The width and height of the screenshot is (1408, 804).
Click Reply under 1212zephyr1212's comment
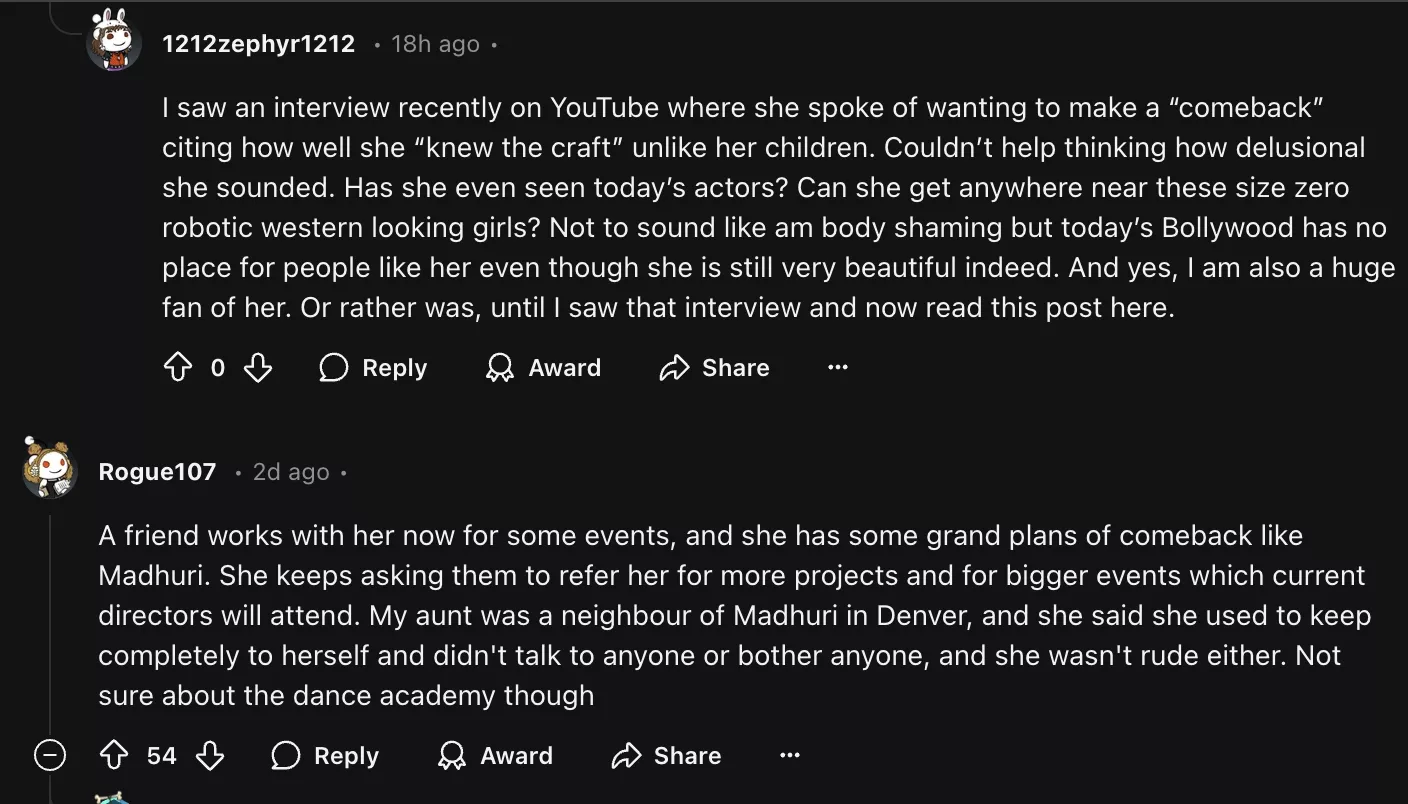click(x=373, y=368)
